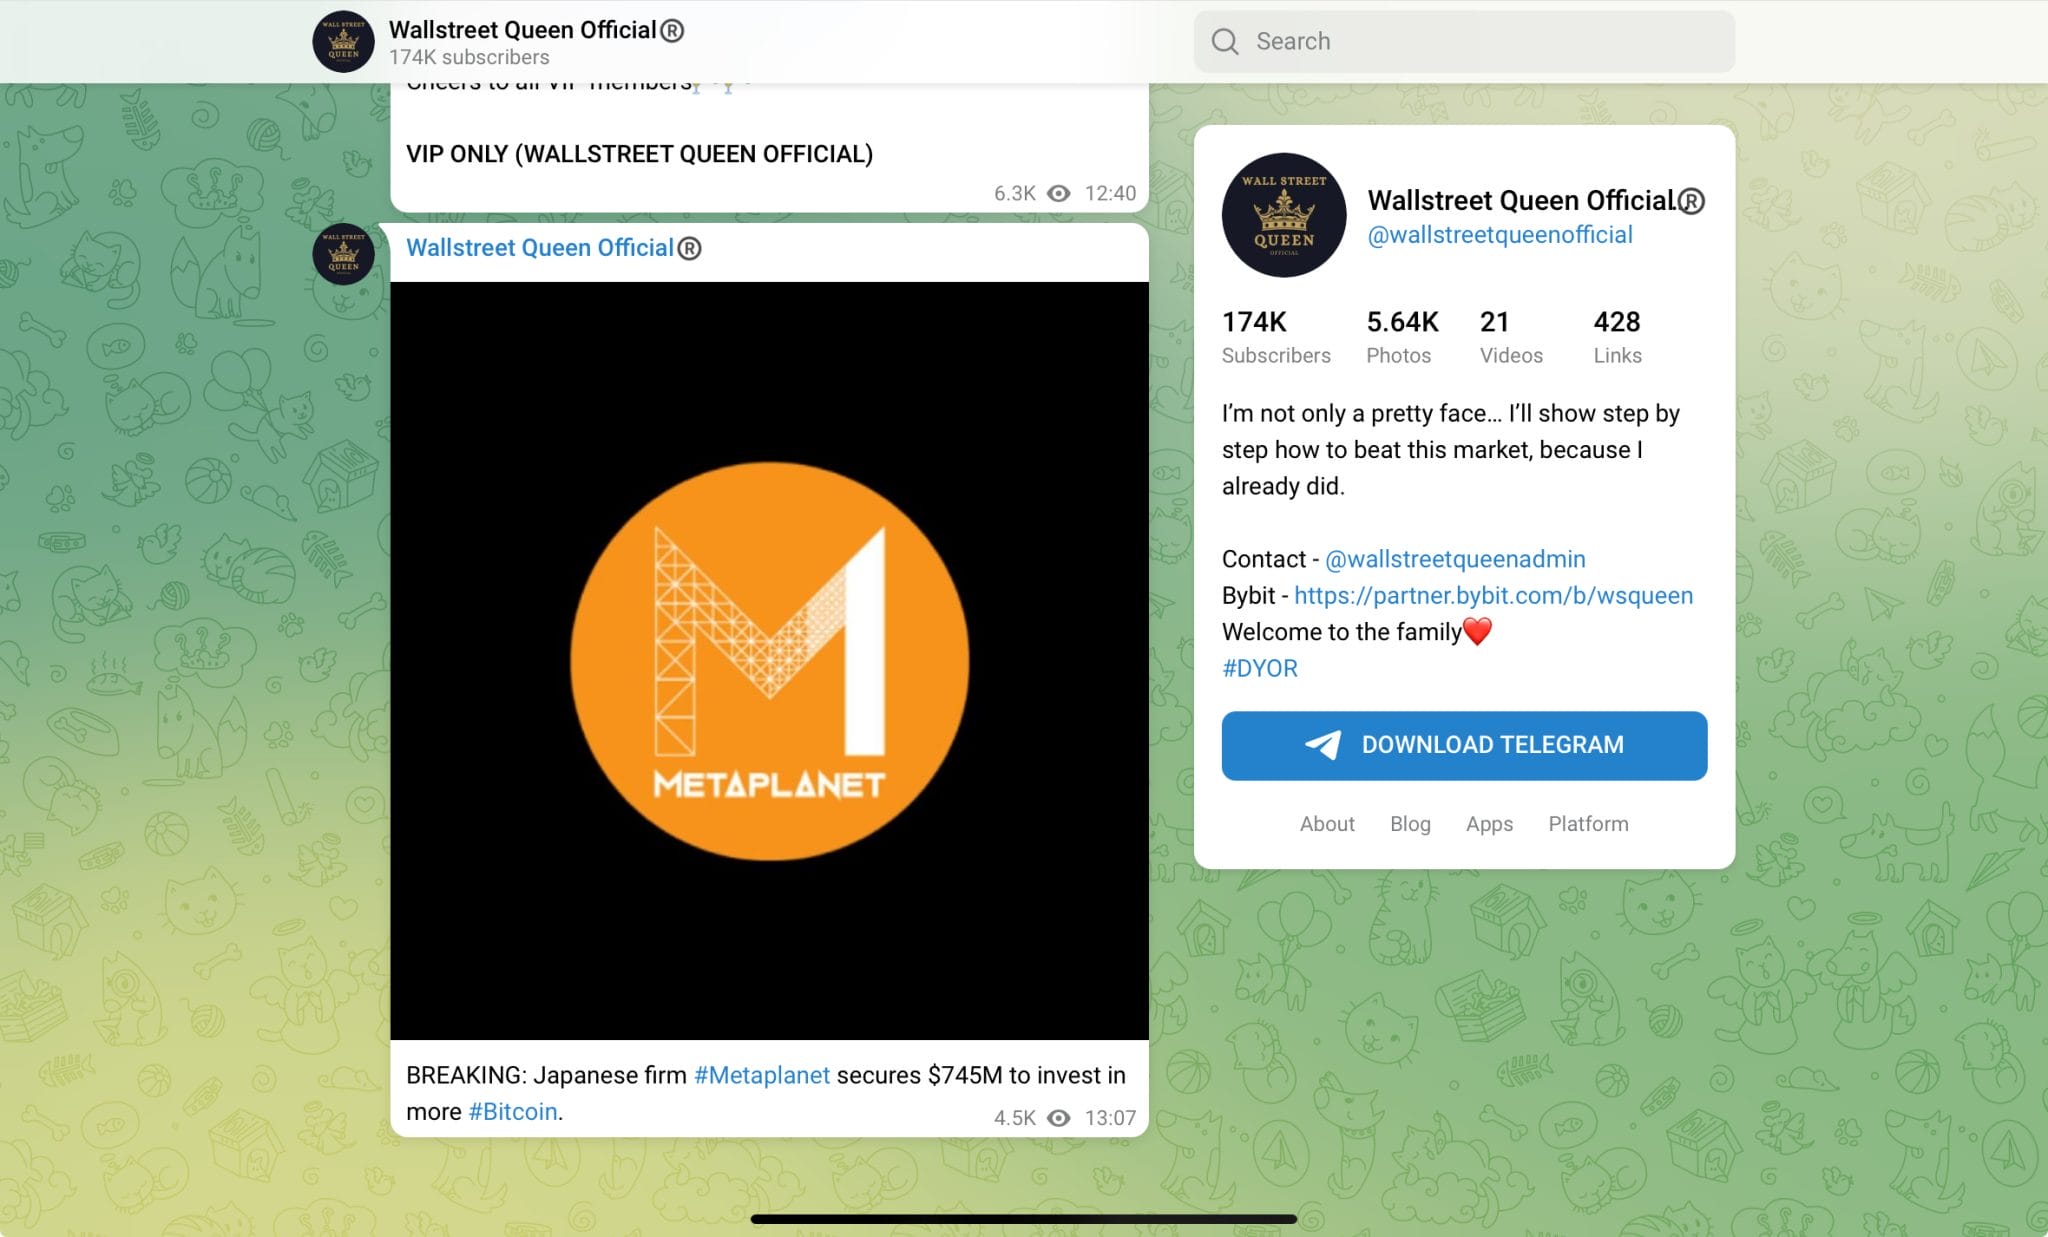Click the #DYOR hashtag
Viewport: 2048px width, 1237px height.
1259,668
